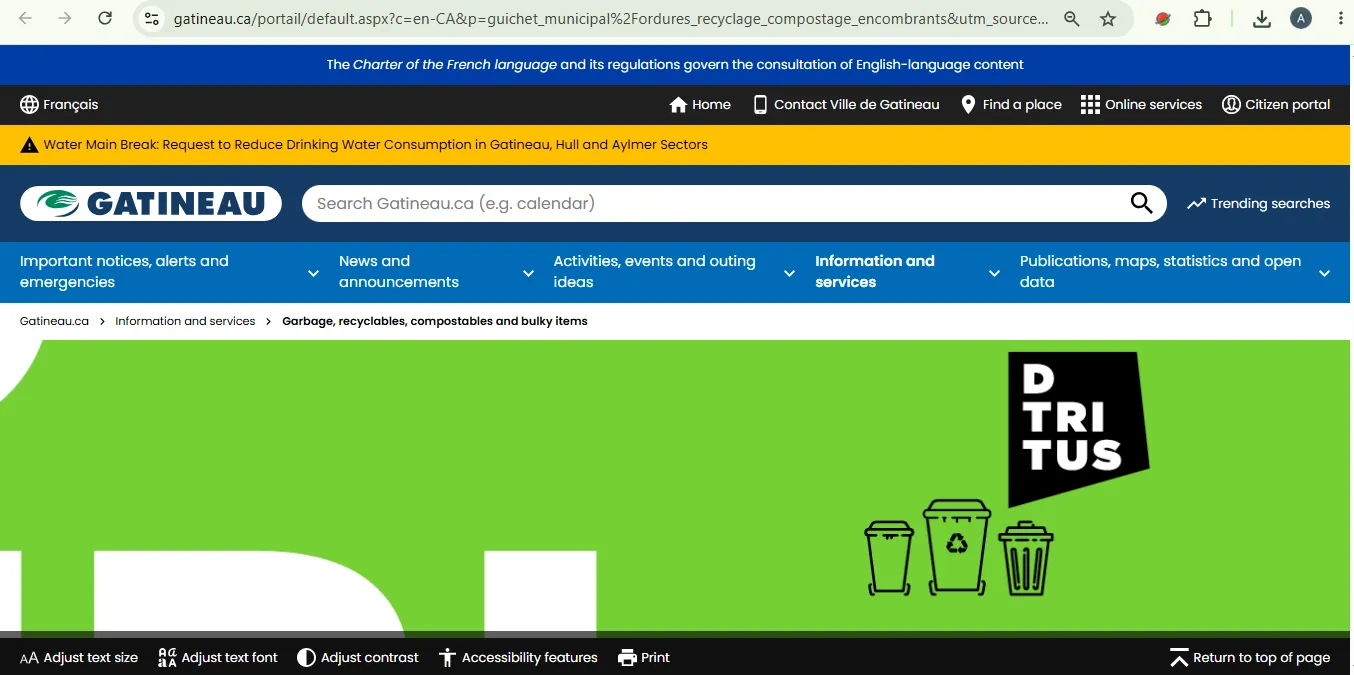Viewport: 1354px width, 675px height.
Task: Click Adjust text font label
Action: 230,658
